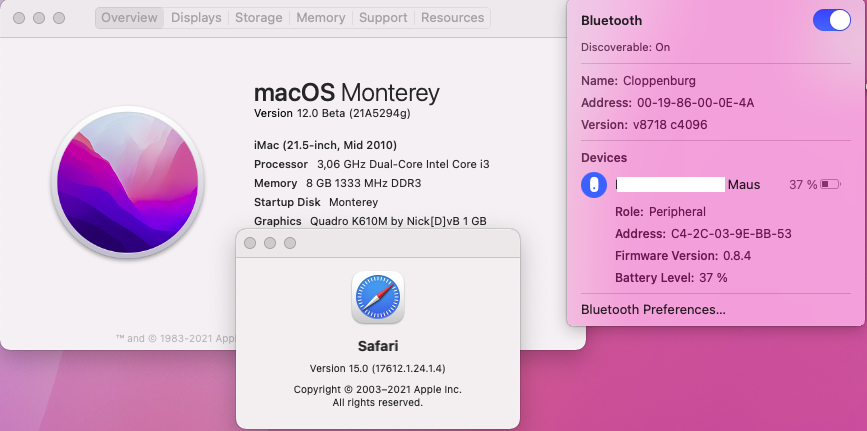Go to the Resources tab

coord(452,18)
